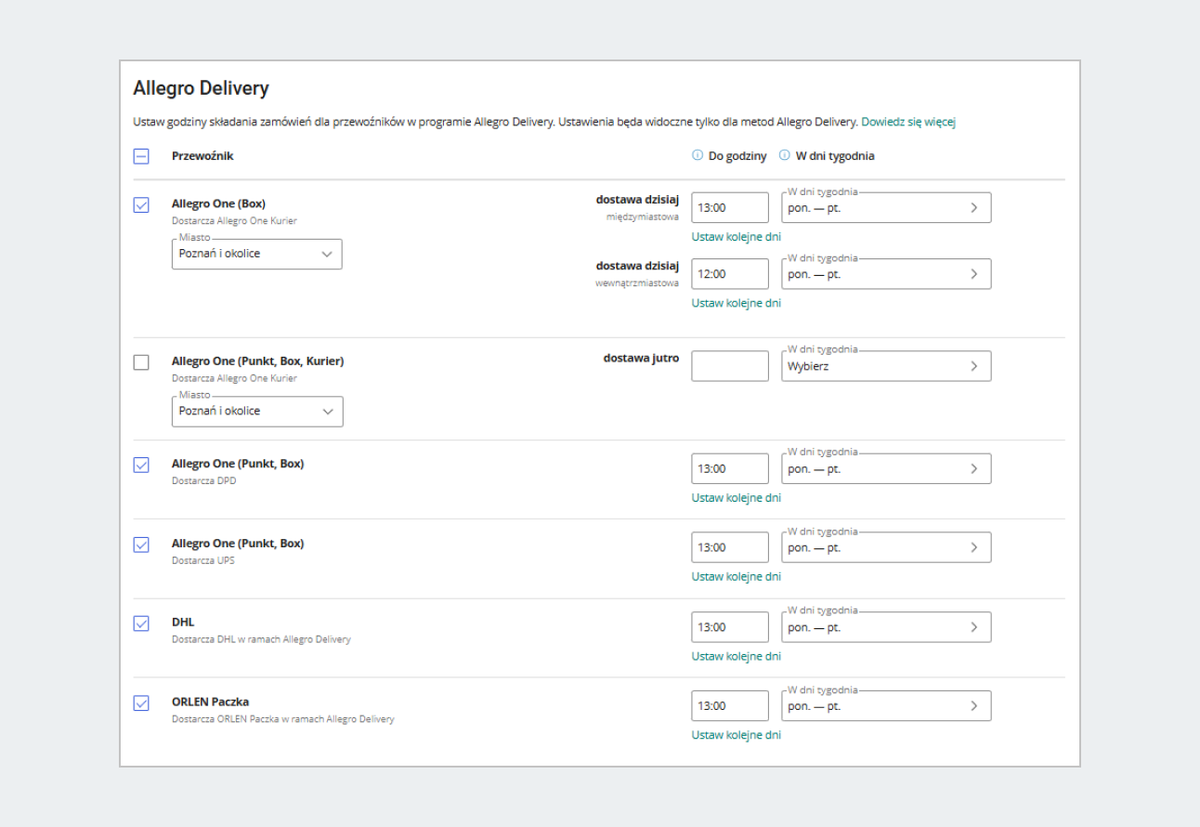
Task: Click Ustaw kolejne dni under wewnątrzmiastowa delivery
Action: (x=736, y=303)
